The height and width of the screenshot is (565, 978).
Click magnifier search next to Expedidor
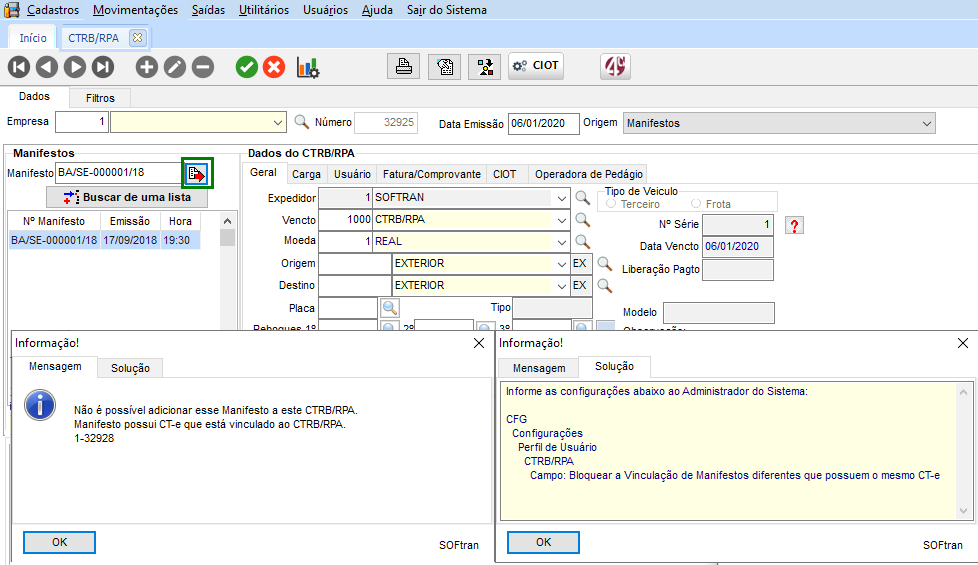(x=582, y=198)
